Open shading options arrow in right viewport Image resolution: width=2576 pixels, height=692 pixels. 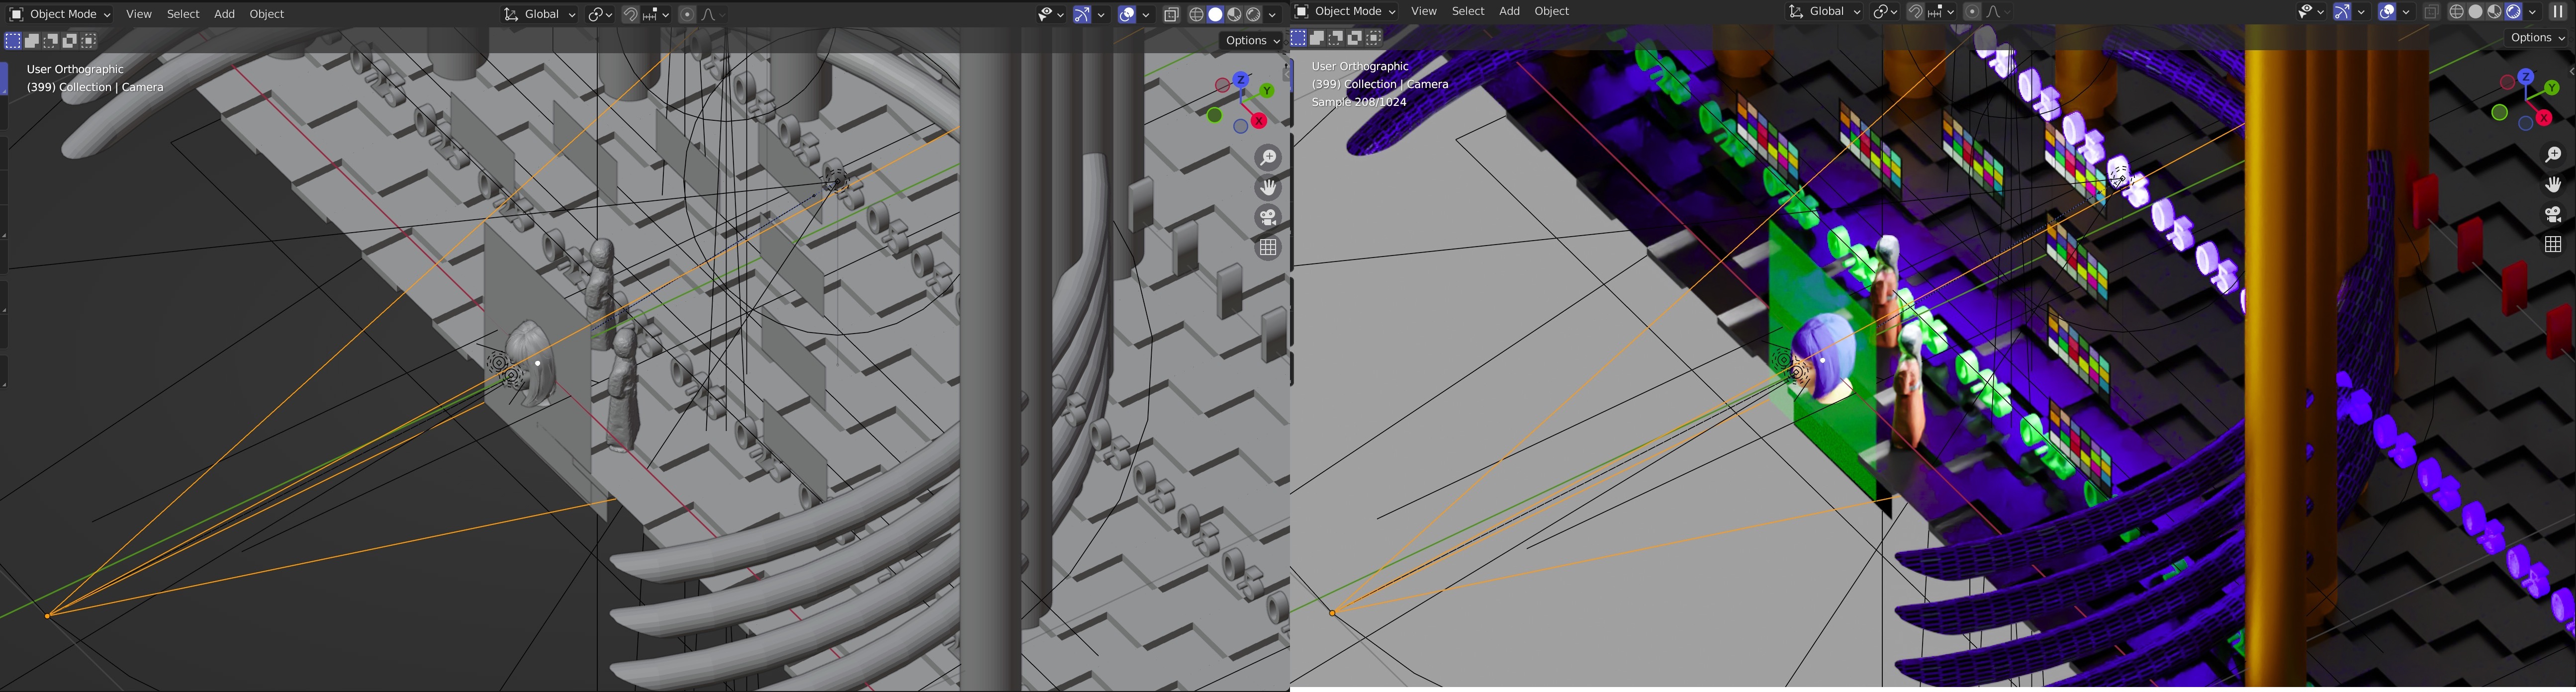(2533, 11)
